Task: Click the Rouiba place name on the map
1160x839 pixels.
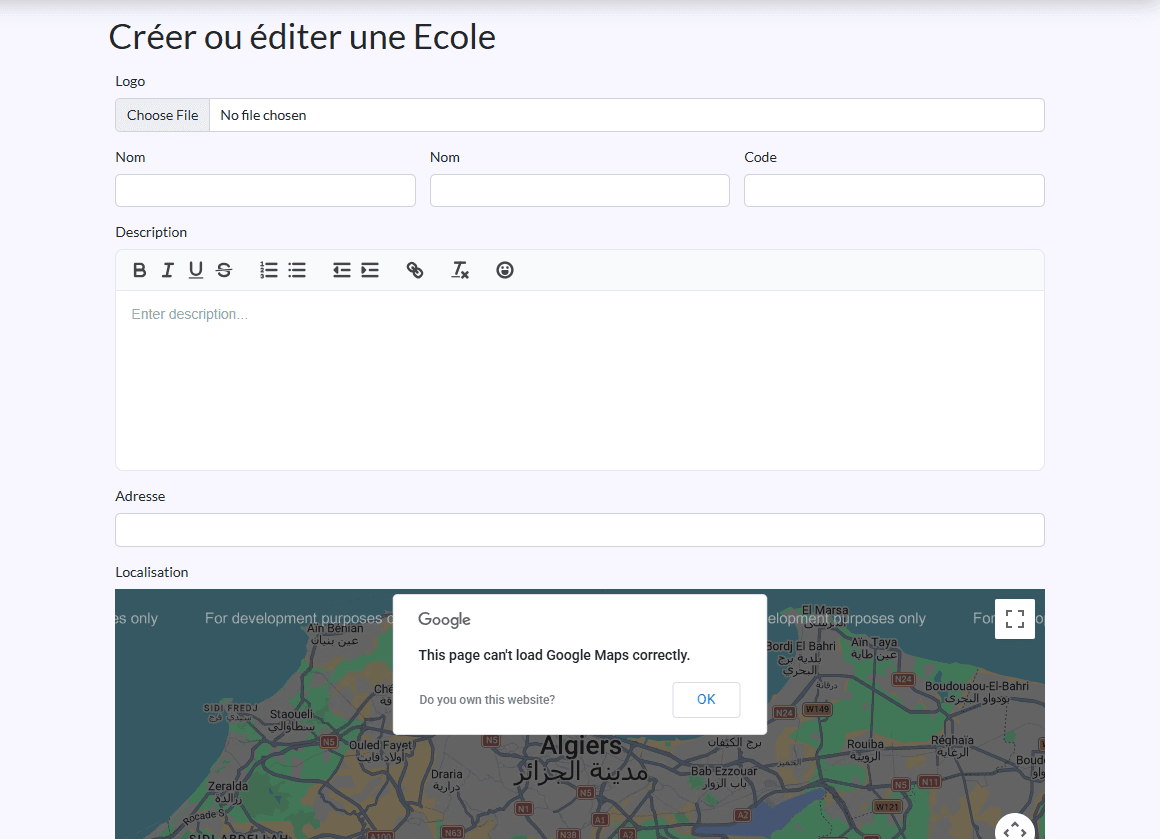Action: click(865, 744)
